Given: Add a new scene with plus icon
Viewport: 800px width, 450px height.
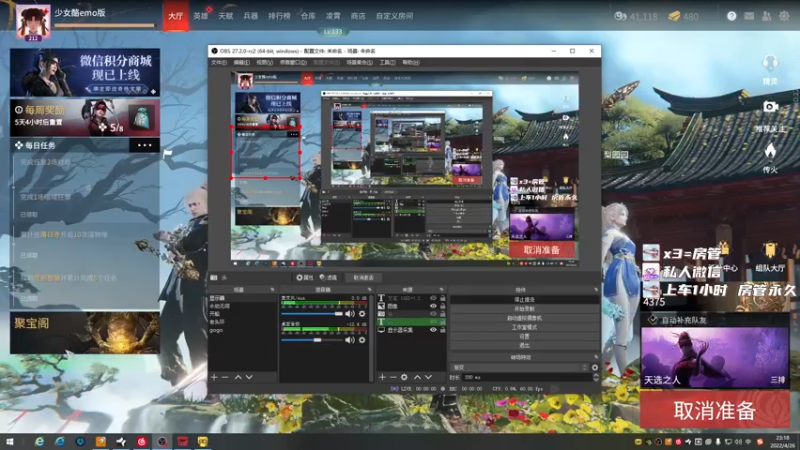Looking at the screenshot, I should pyautogui.click(x=214, y=377).
